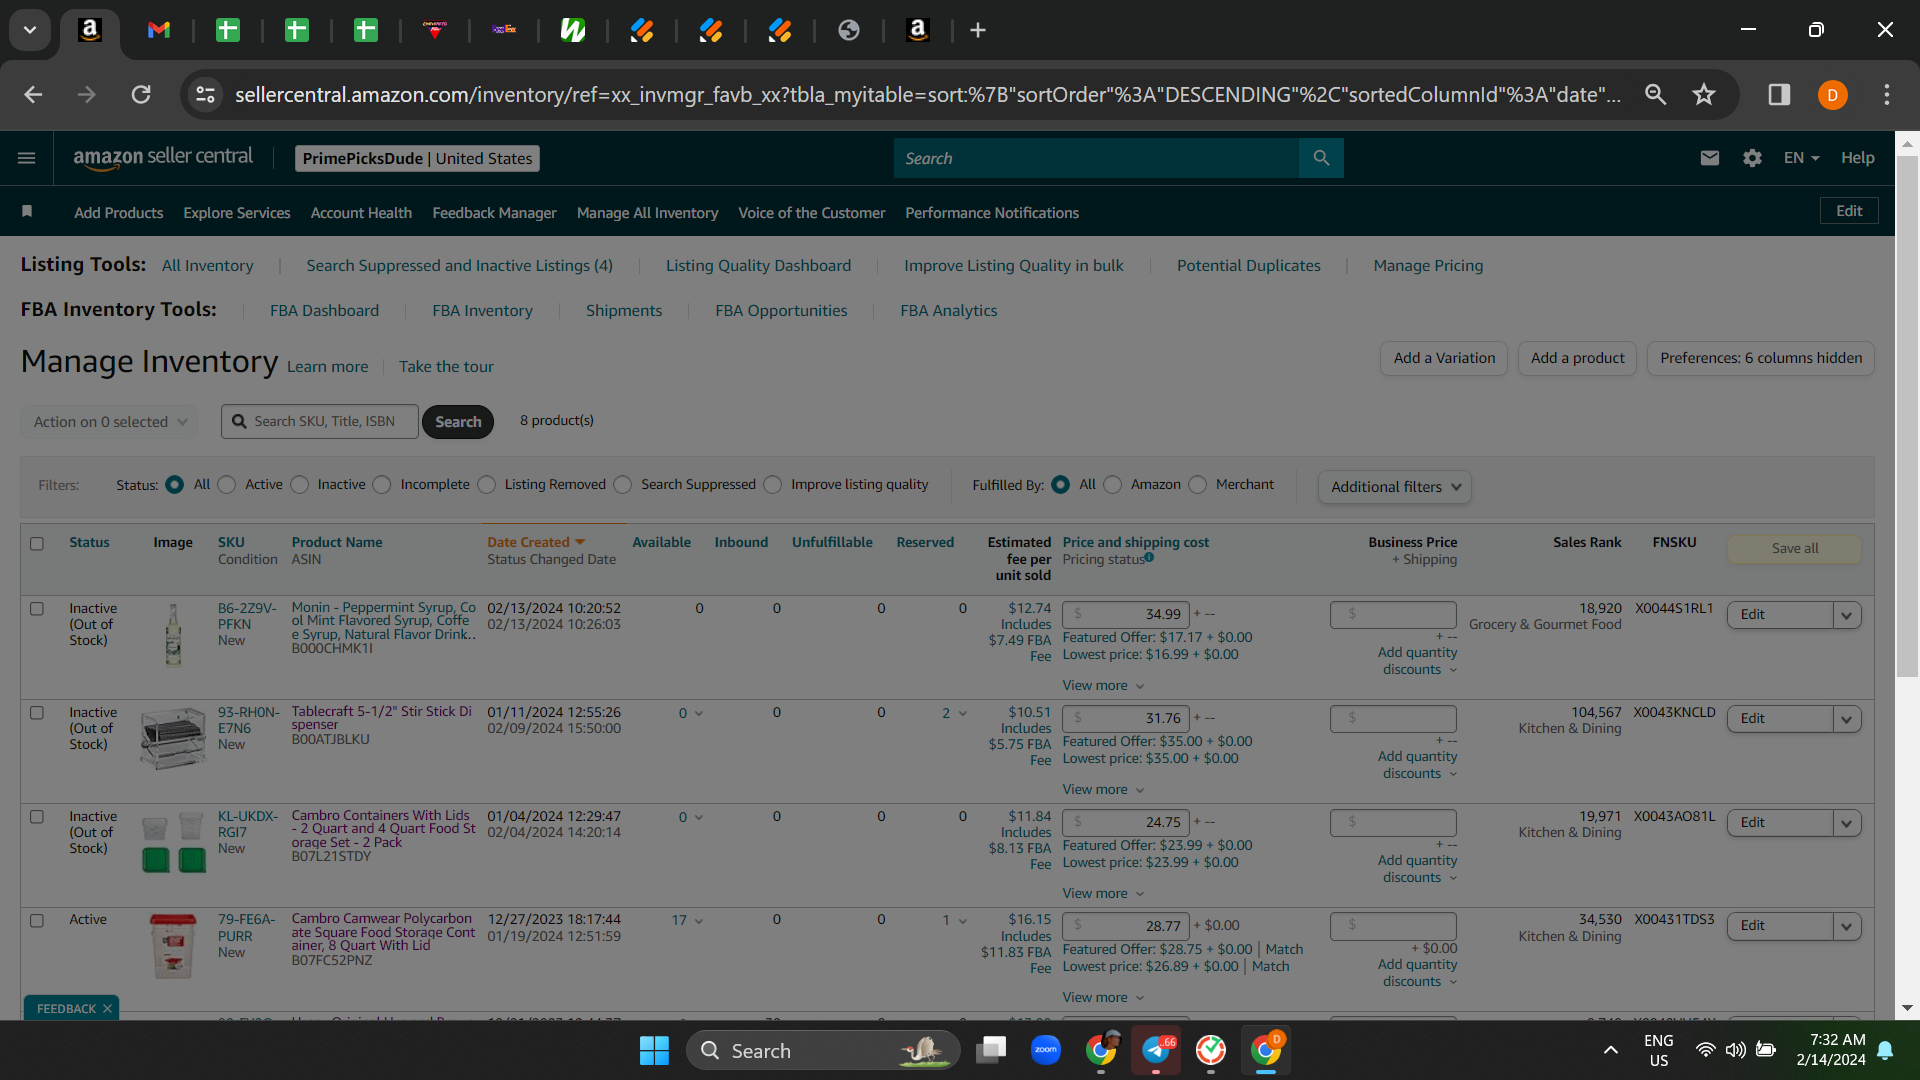Show hidden system tray icons

pos(1610,1050)
